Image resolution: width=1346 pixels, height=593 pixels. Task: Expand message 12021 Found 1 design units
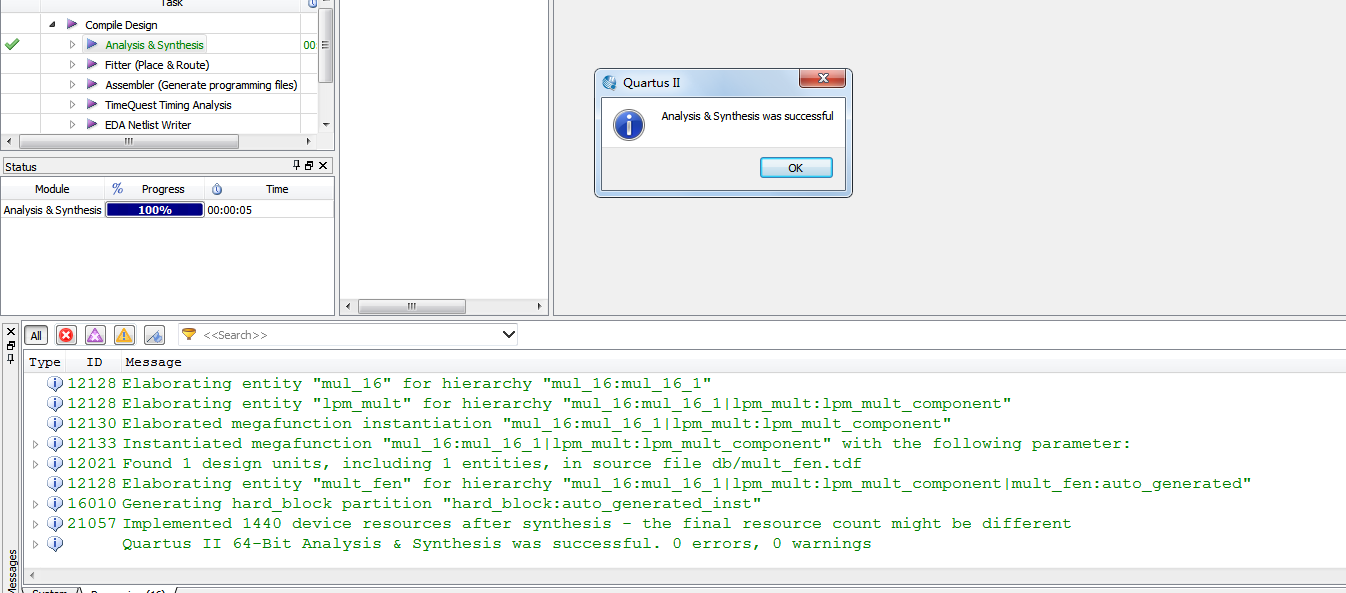[36, 463]
